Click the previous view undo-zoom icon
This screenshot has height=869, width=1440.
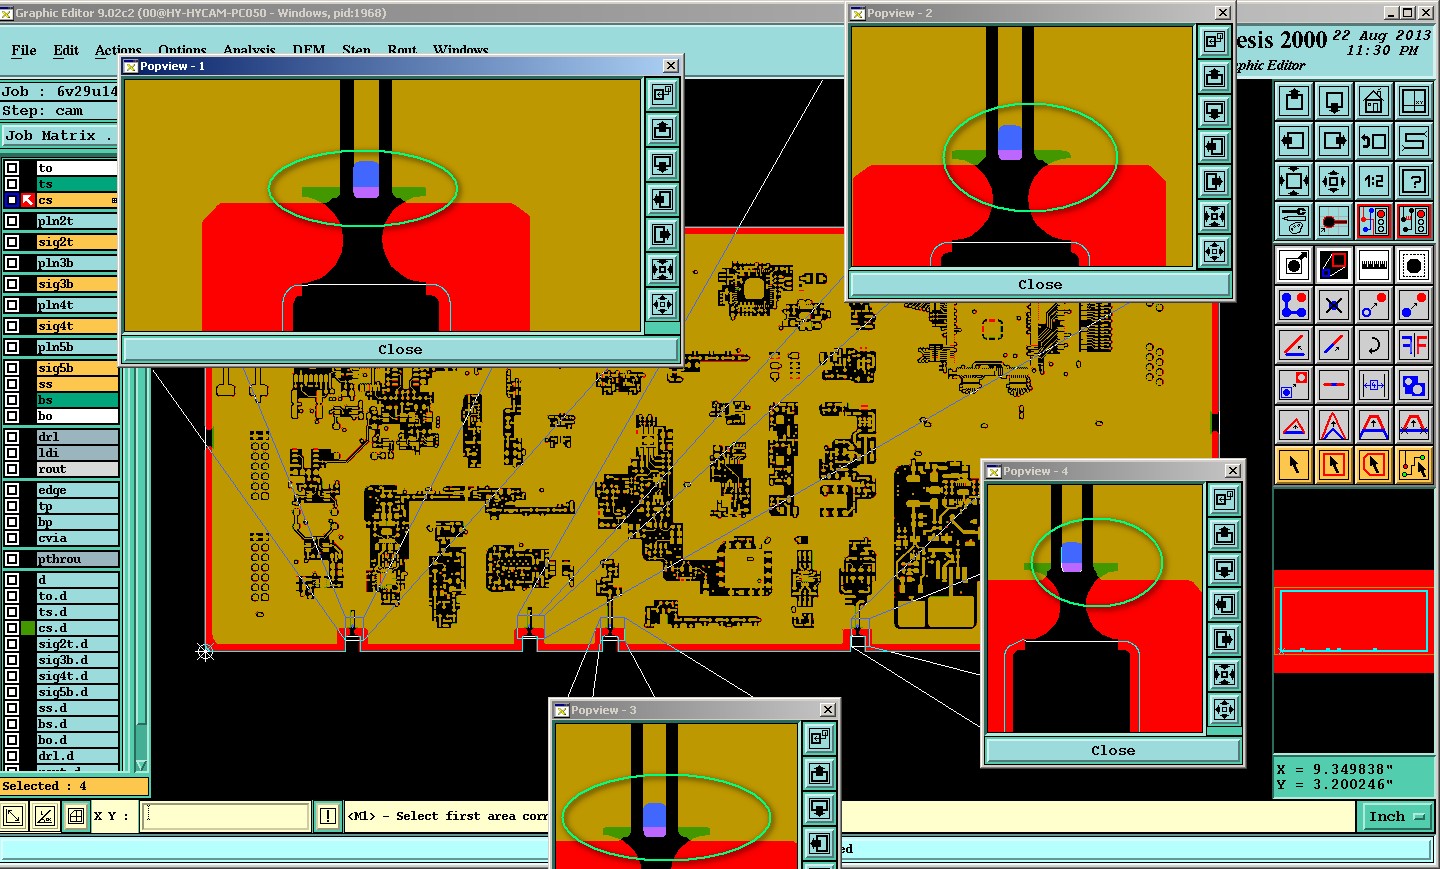1374,141
